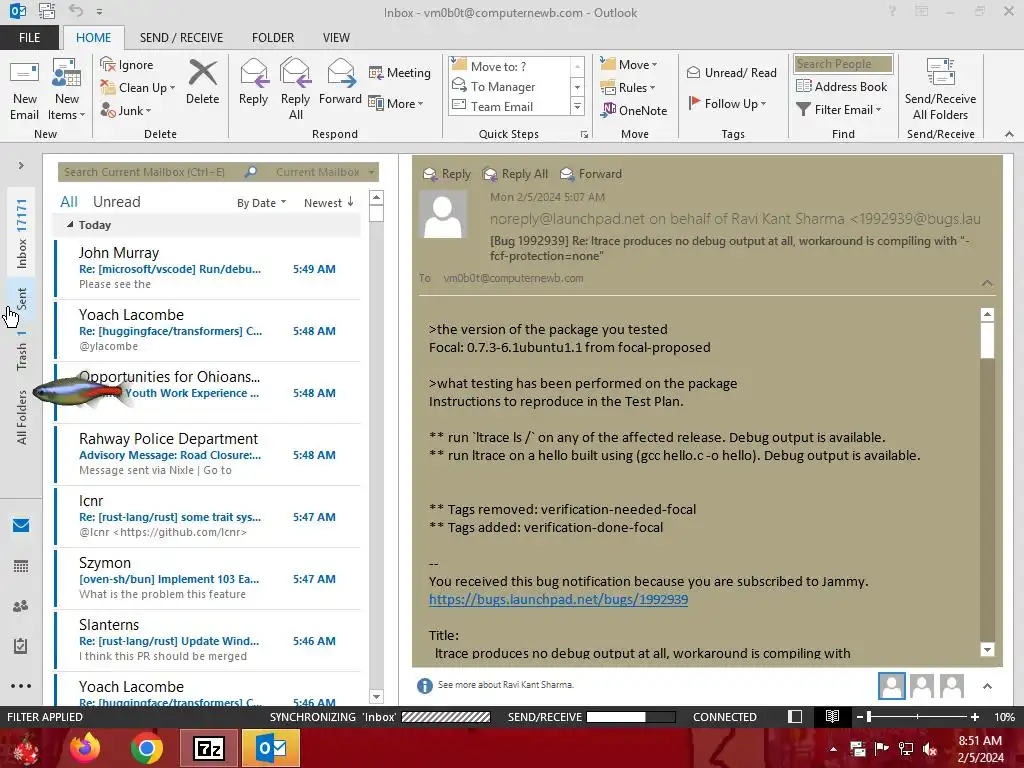Open the More respond options dropdown

click(x=396, y=103)
